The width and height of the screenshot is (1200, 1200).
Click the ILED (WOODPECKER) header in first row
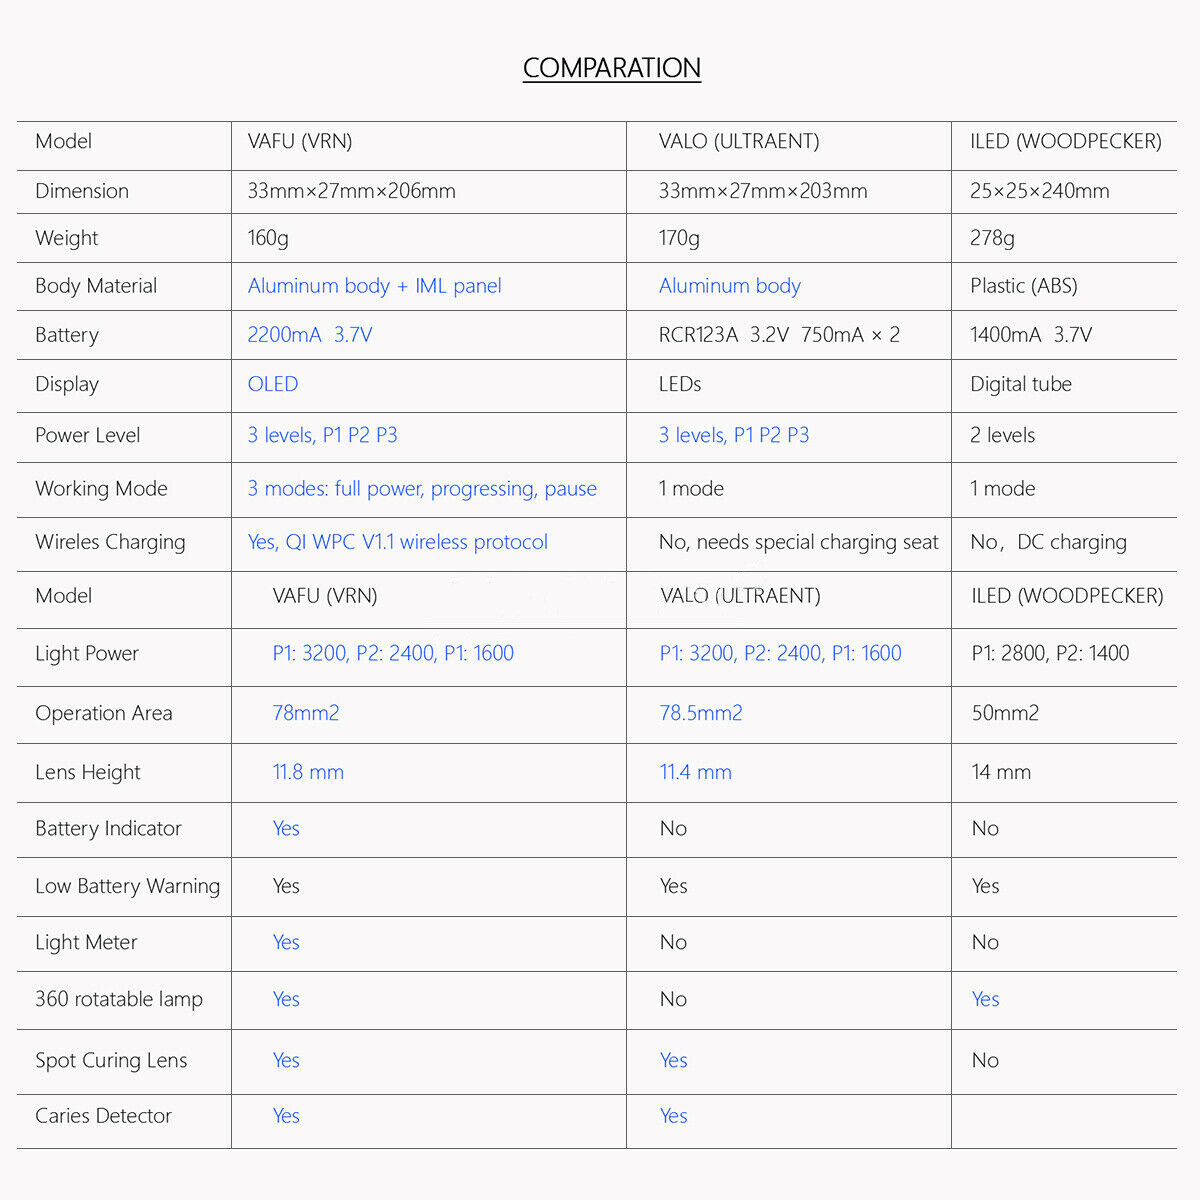coord(1066,141)
